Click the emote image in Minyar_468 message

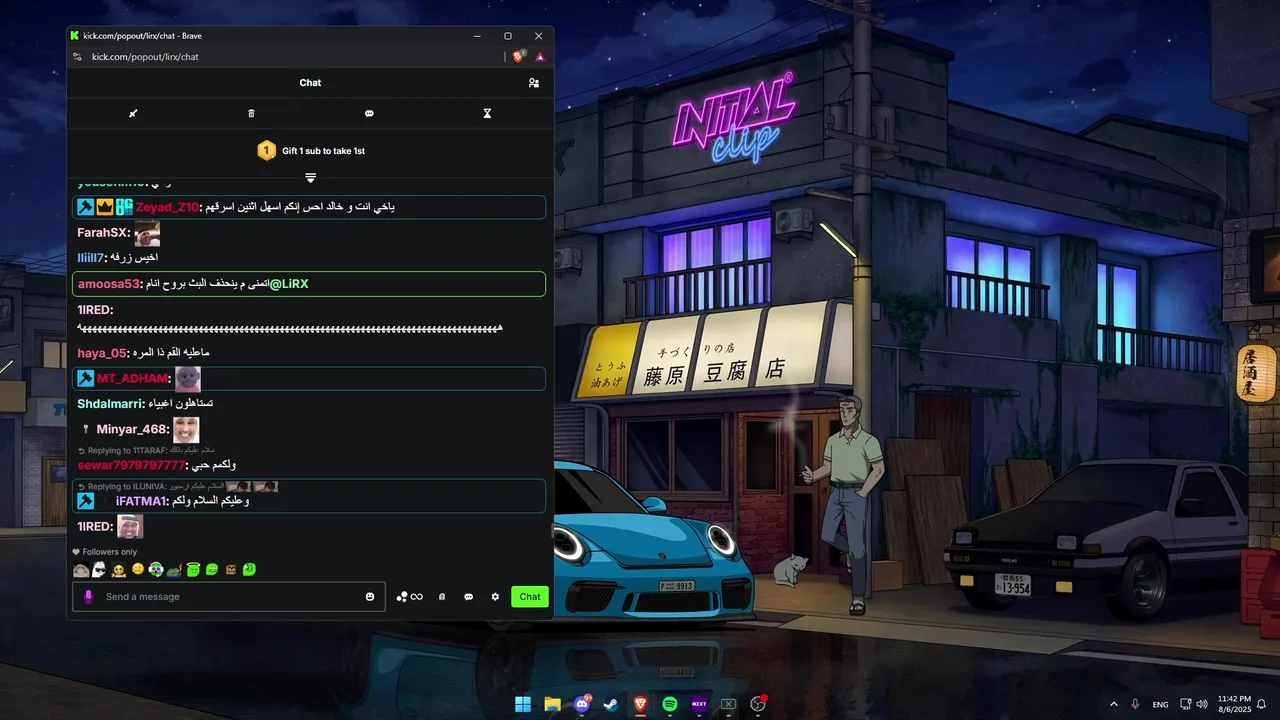click(x=186, y=430)
